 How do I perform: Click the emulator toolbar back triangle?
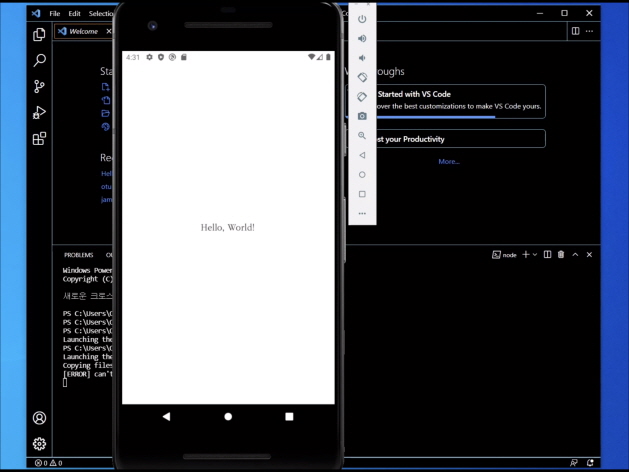point(362,155)
